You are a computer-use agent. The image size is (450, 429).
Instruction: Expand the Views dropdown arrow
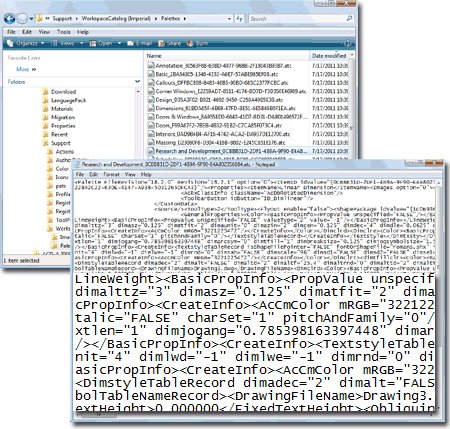click(x=81, y=43)
